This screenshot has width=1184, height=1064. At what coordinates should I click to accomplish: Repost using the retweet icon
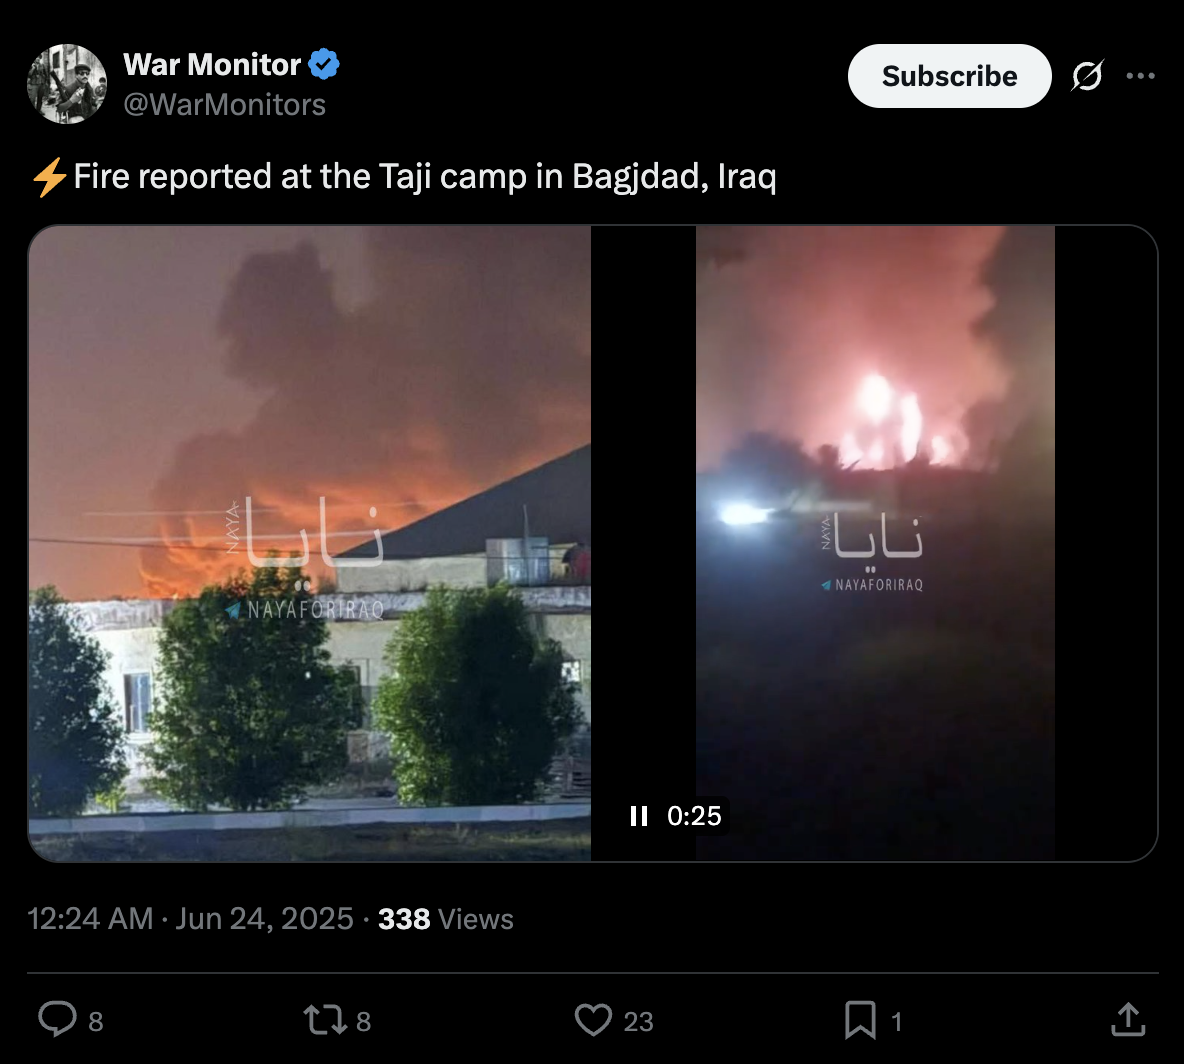(323, 1019)
